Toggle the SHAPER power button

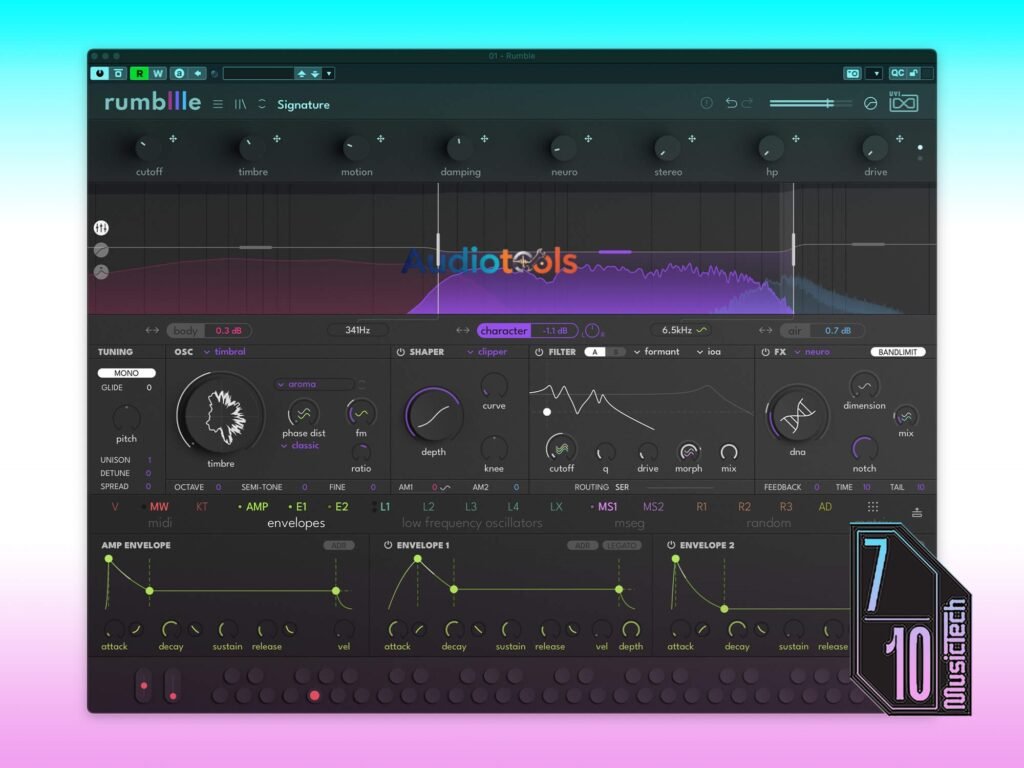tap(401, 352)
